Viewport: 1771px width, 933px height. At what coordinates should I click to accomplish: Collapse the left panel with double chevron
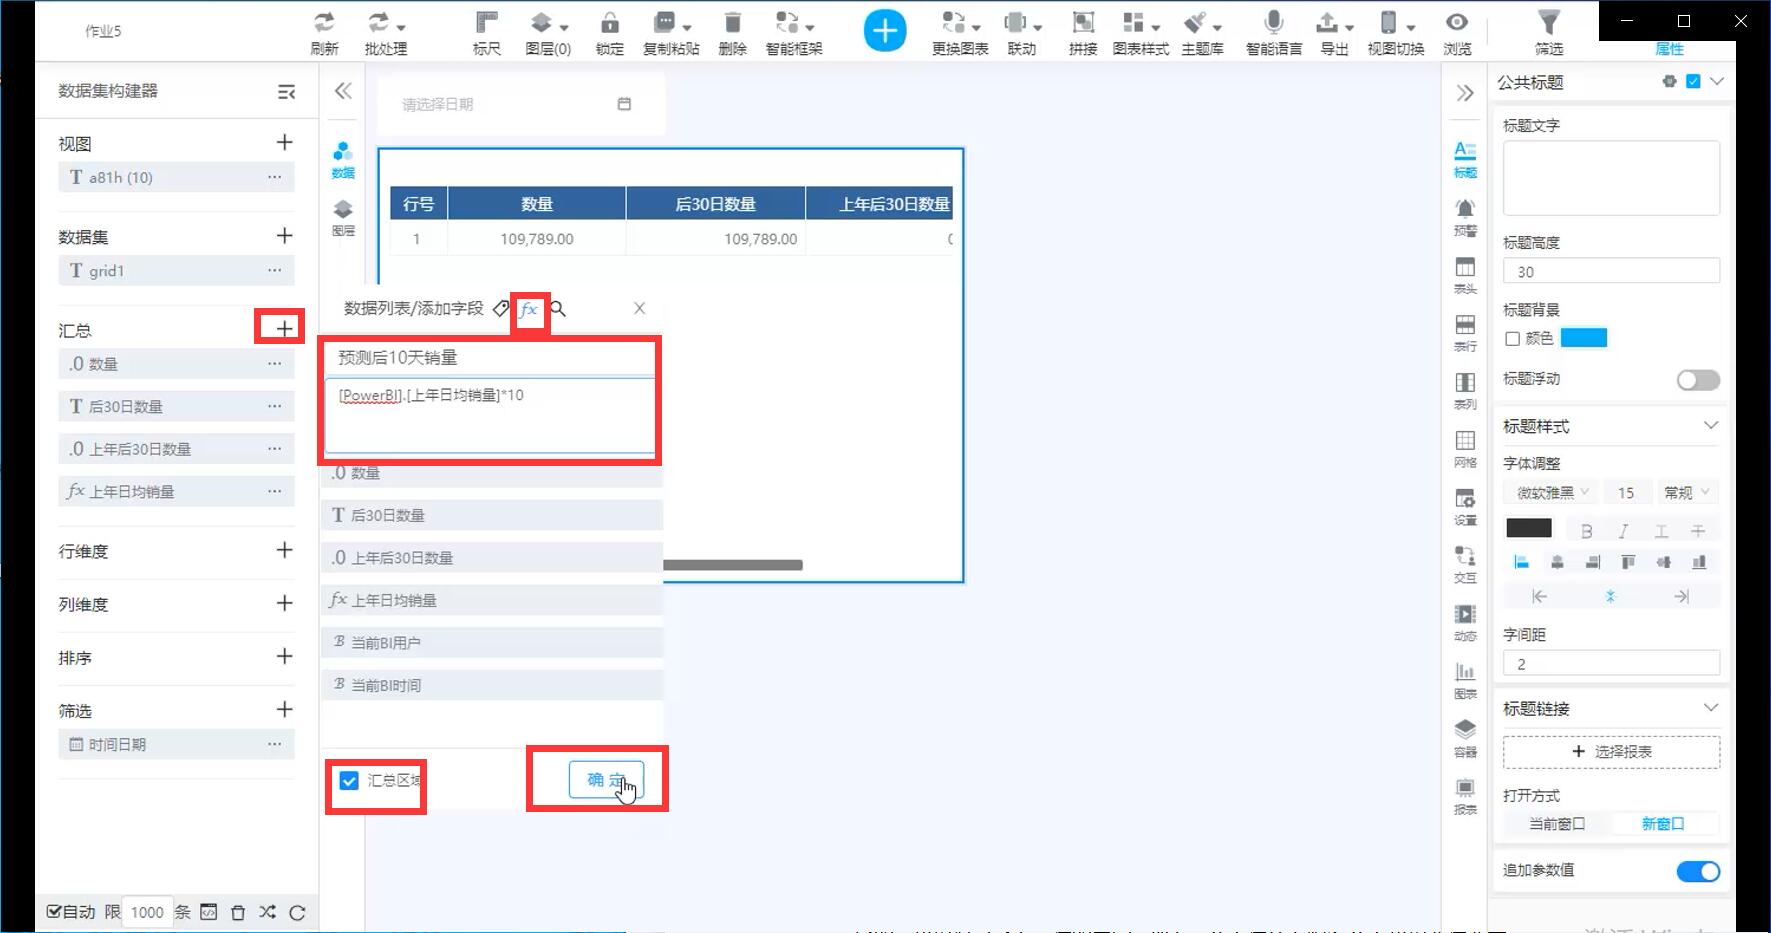(x=343, y=91)
